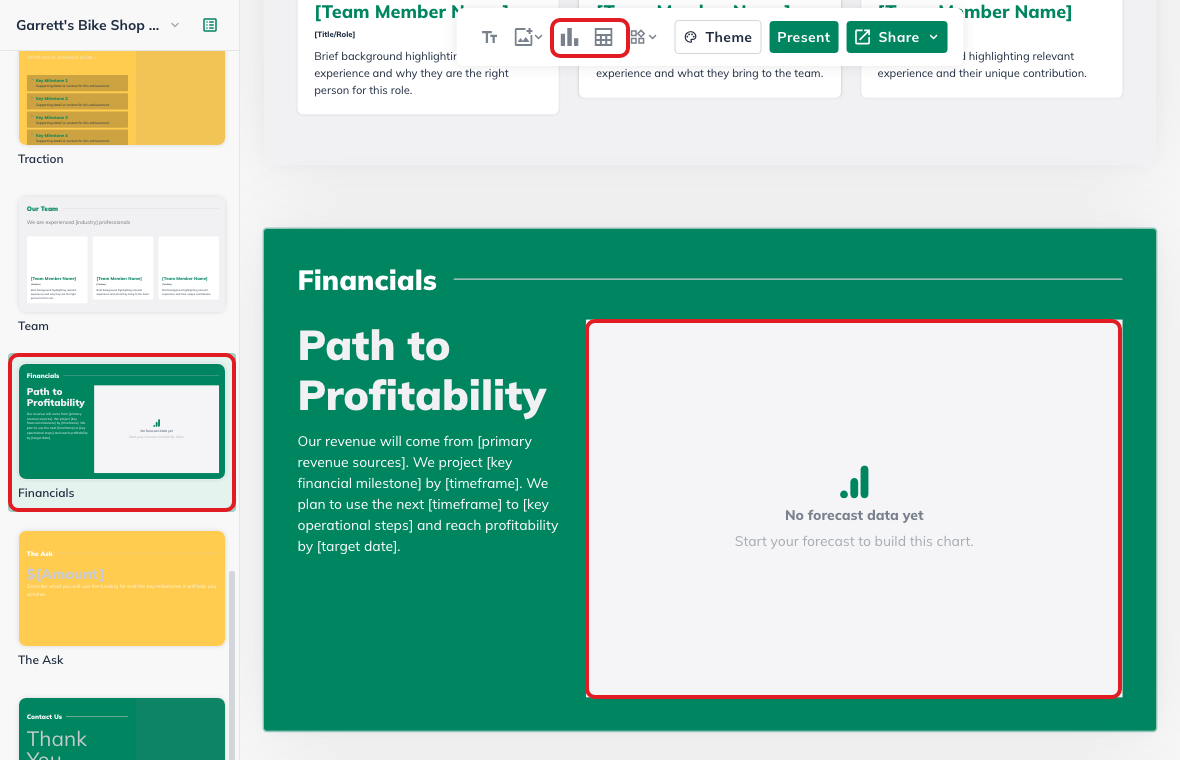Open the layout blocks dropdown in toolbar
The height and width of the screenshot is (760, 1180).
pyautogui.click(x=643, y=38)
